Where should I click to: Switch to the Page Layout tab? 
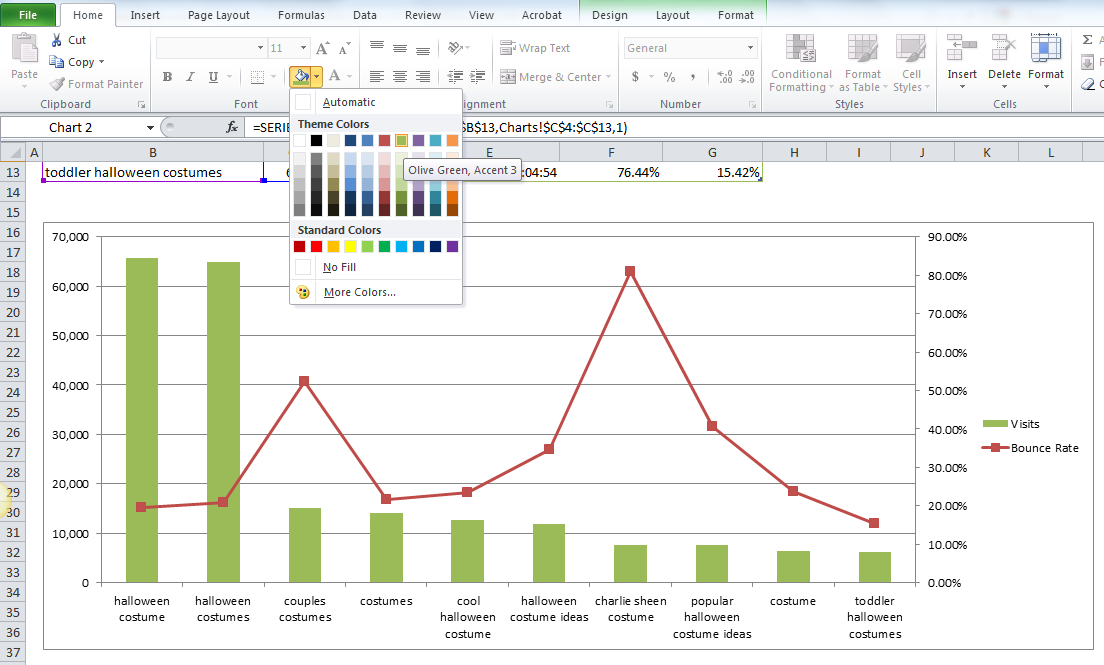(x=219, y=15)
